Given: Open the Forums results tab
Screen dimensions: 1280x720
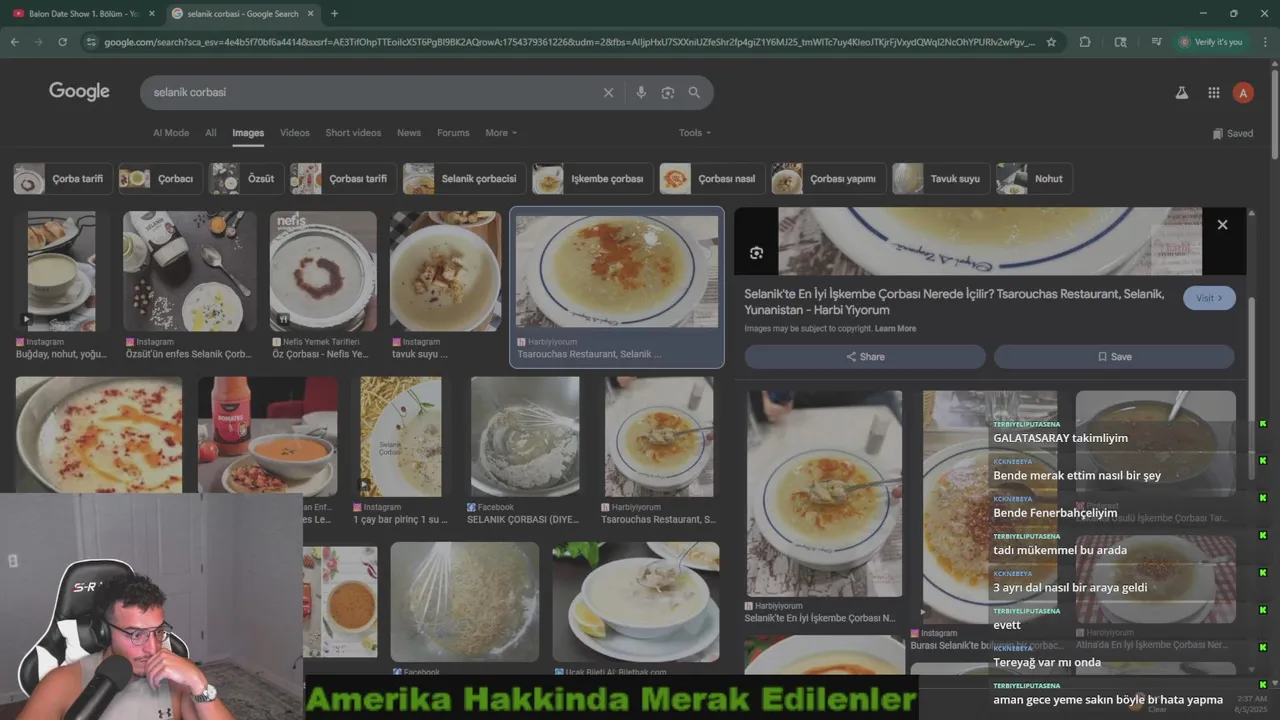Looking at the screenshot, I should [x=453, y=133].
